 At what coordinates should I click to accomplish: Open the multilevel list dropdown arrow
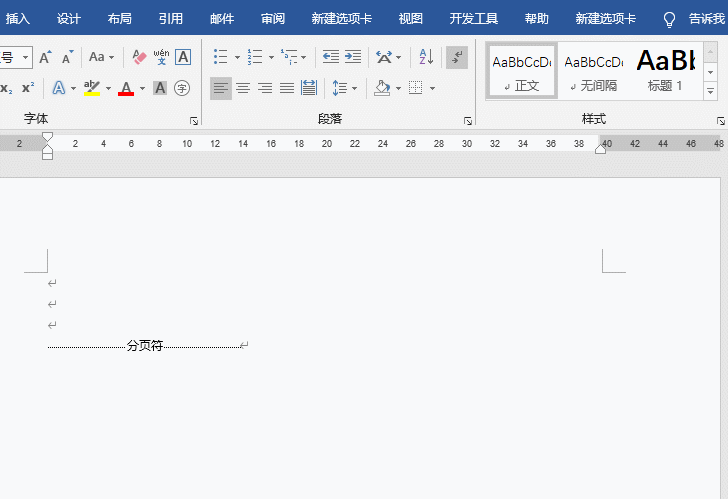304,58
